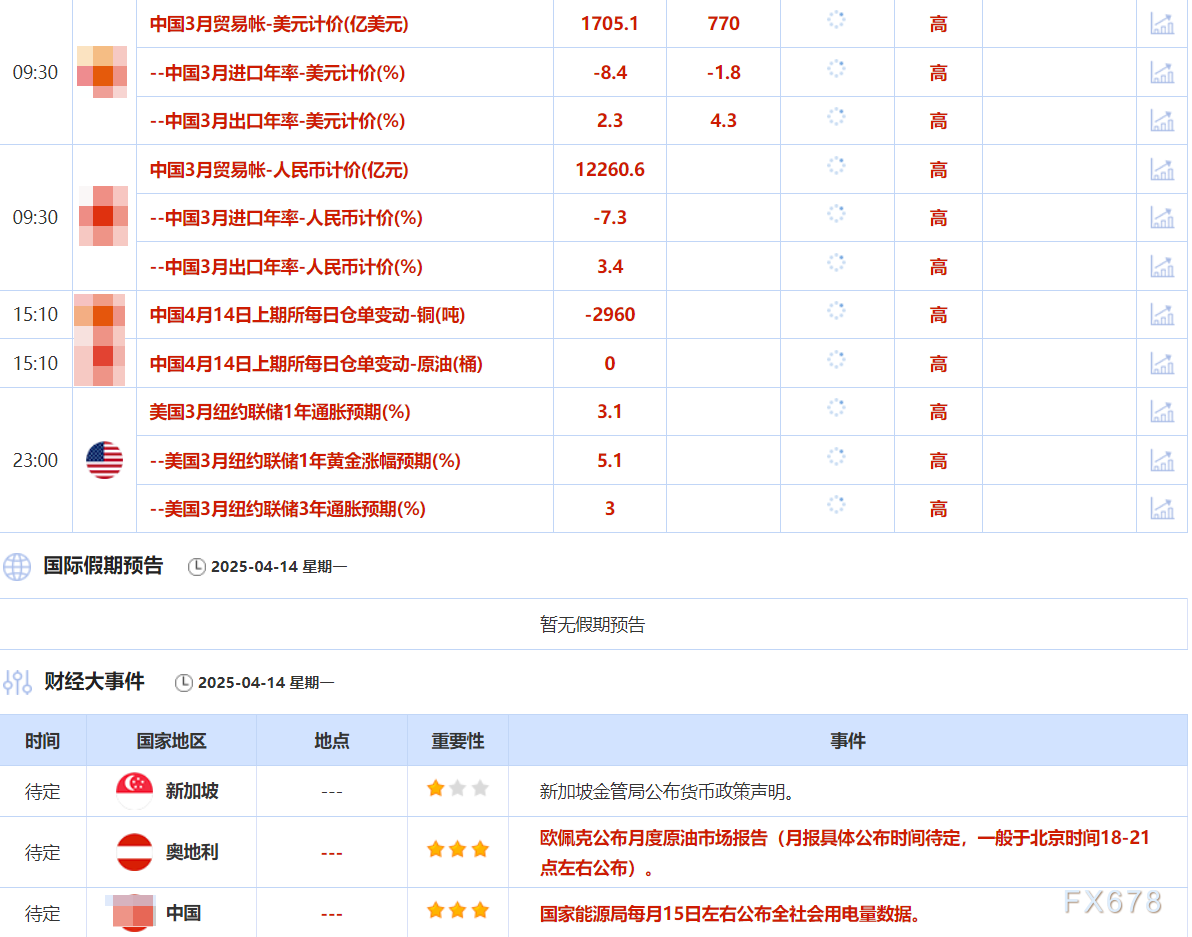This screenshot has width=1192, height=937.
Task: Click the chart icon beside 美国3月纽约联储1年通胀预期
Action: click(1161, 411)
